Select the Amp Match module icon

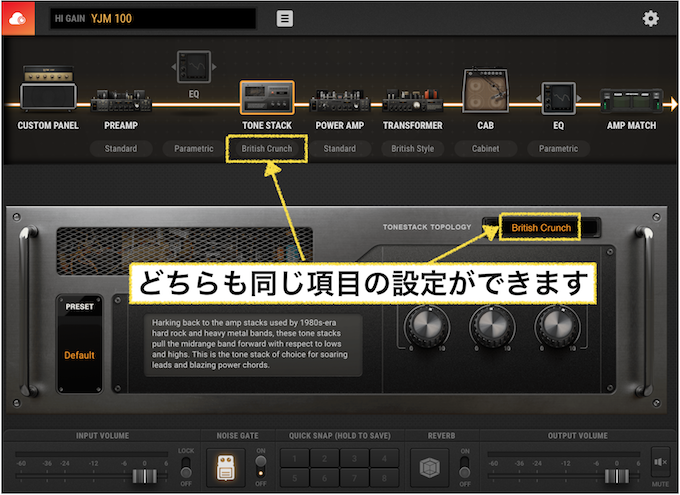[631, 102]
